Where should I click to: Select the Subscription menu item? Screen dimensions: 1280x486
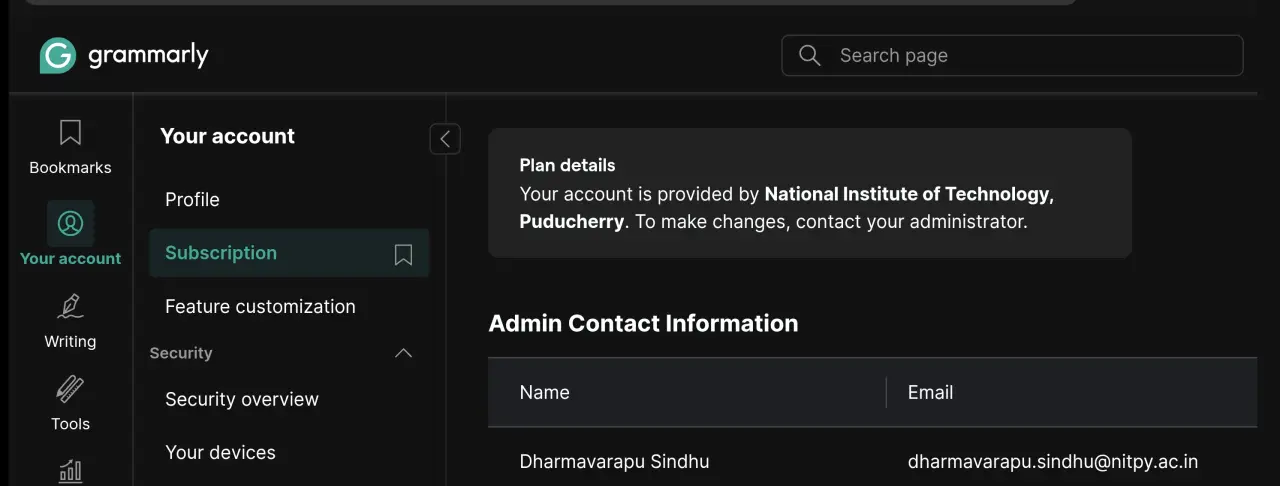tap(221, 253)
